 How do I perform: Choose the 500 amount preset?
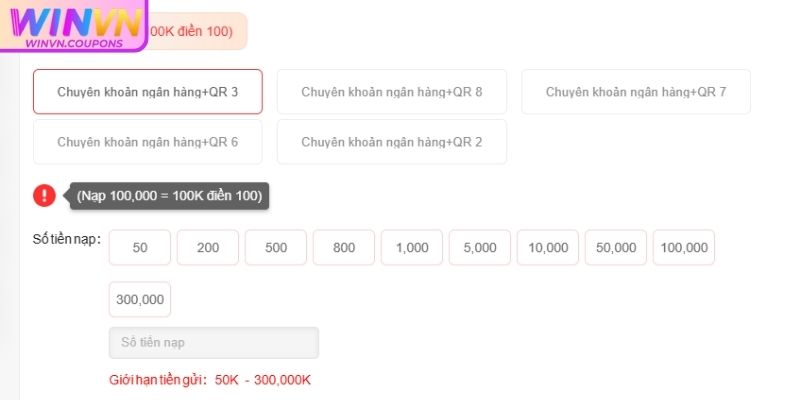pyautogui.click(x=276, y=248)
